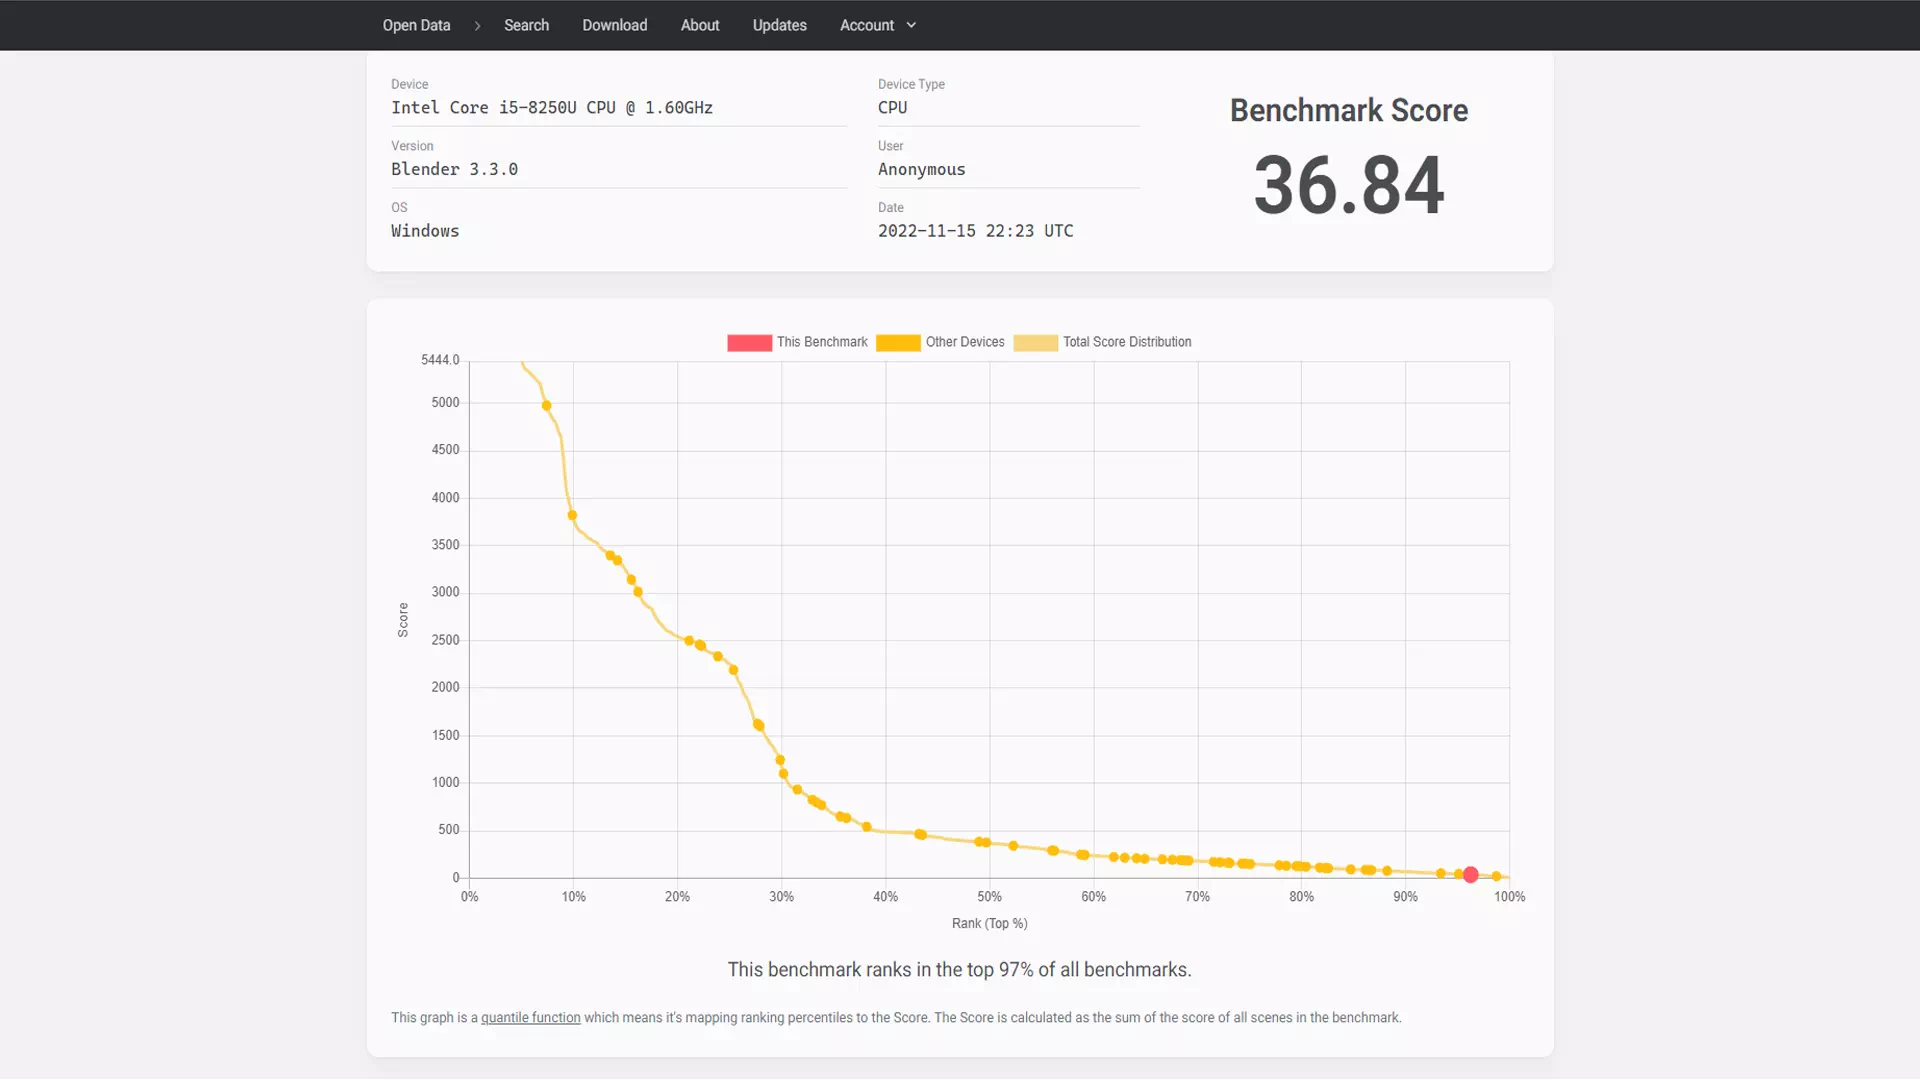Click the top 97% ranking statement
Viewport: 1920px width, 1080px height.
[959, 969]
